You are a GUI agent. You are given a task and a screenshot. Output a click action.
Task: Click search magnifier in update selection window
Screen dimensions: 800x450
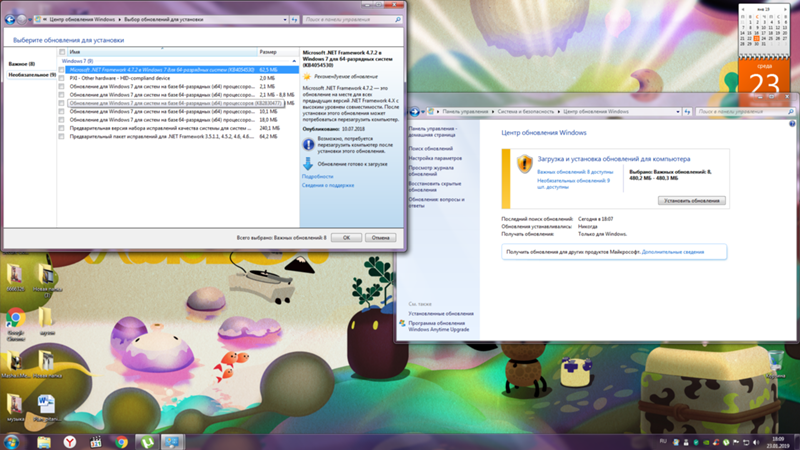(x=397, y=19)
